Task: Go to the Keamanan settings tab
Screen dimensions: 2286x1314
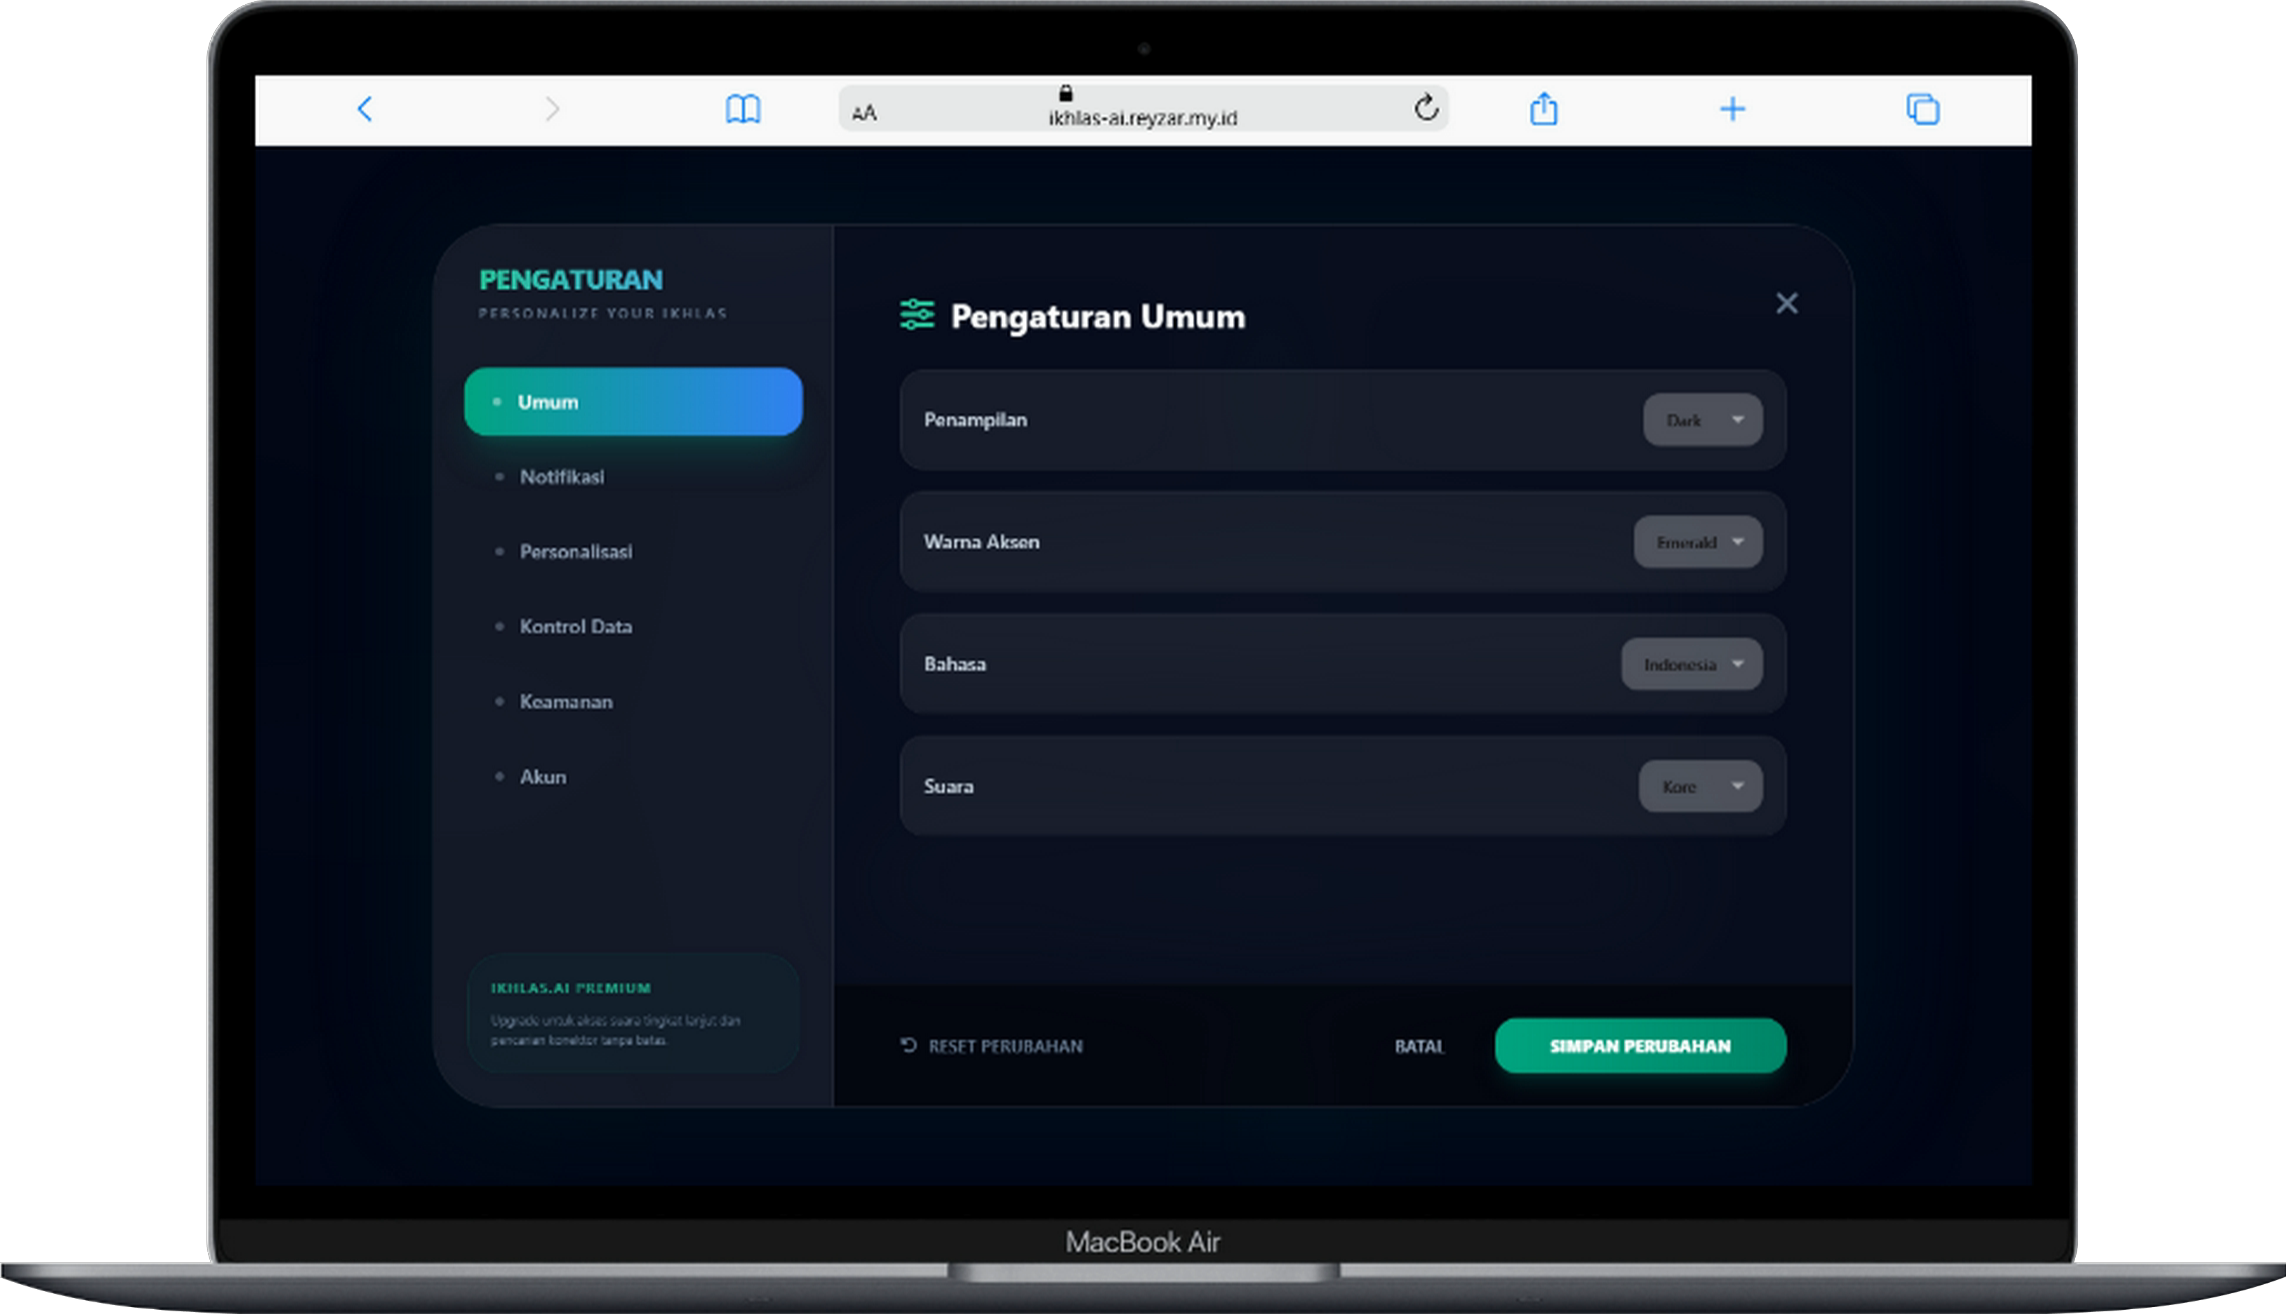Action: (x=566, y=702)
